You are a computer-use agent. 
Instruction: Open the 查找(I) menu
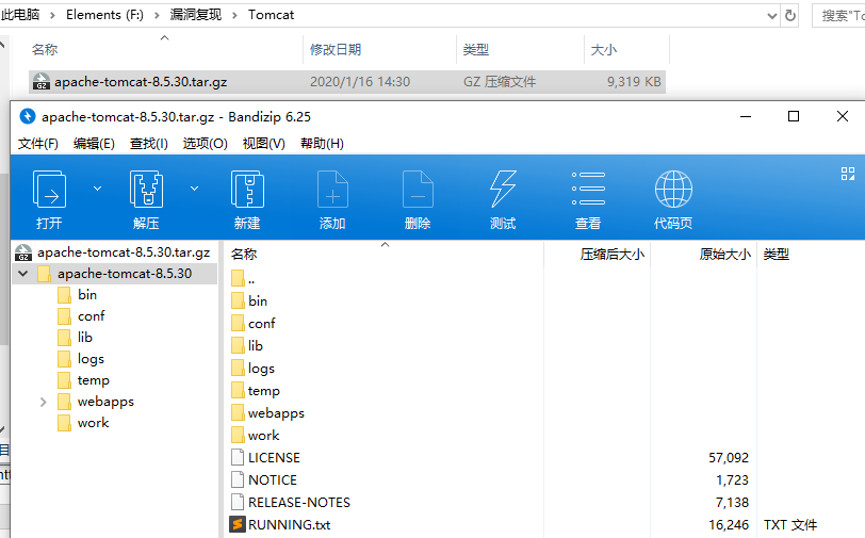tap(148, 143)
